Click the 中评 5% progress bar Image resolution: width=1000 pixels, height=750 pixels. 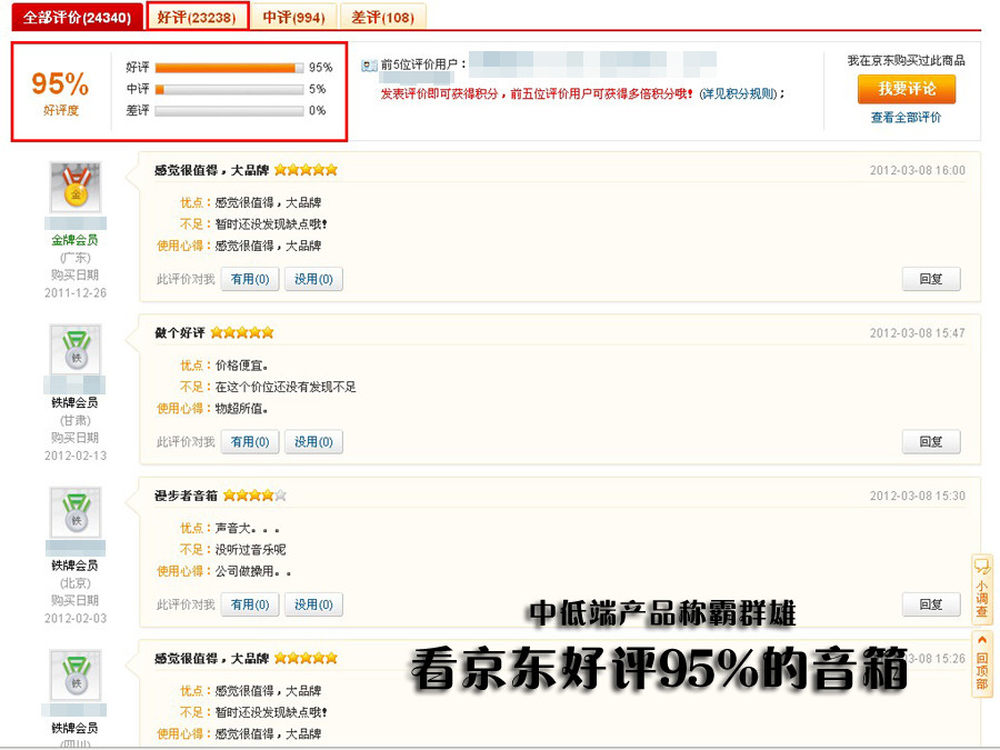(230, 89)
